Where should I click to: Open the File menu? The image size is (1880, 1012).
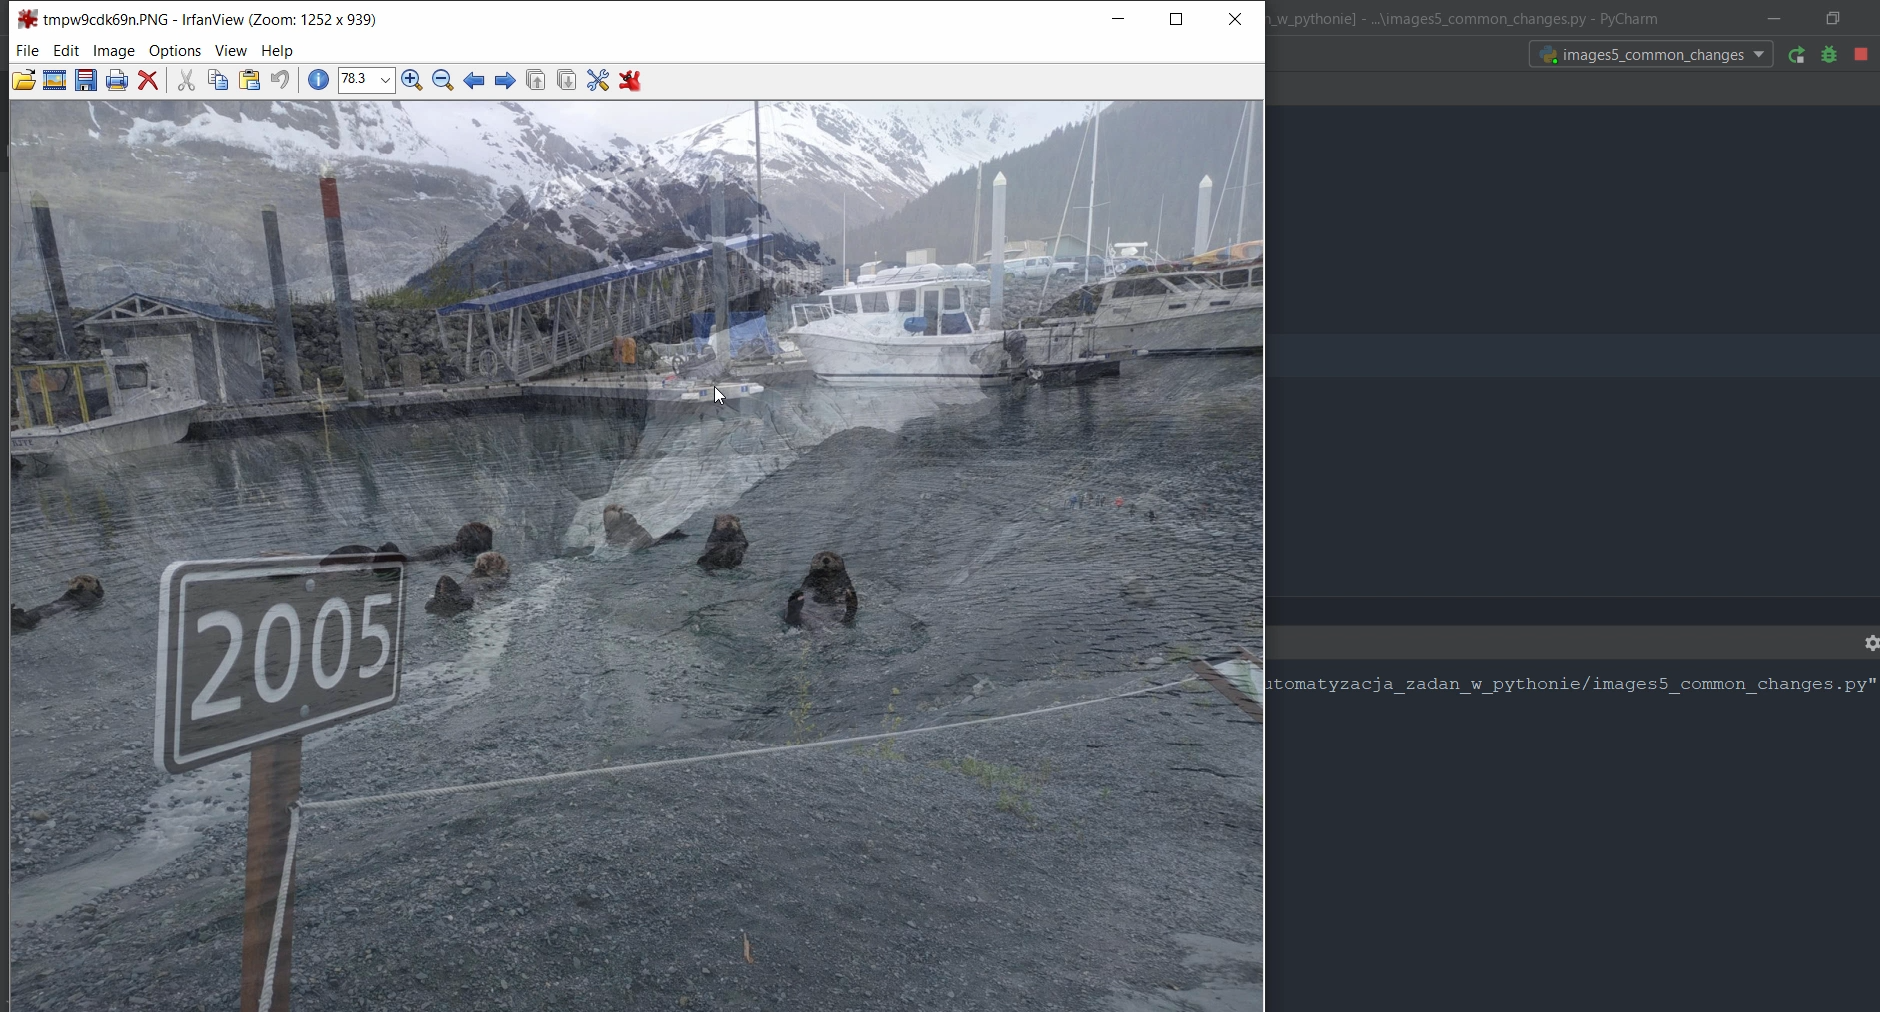[27, 51]
